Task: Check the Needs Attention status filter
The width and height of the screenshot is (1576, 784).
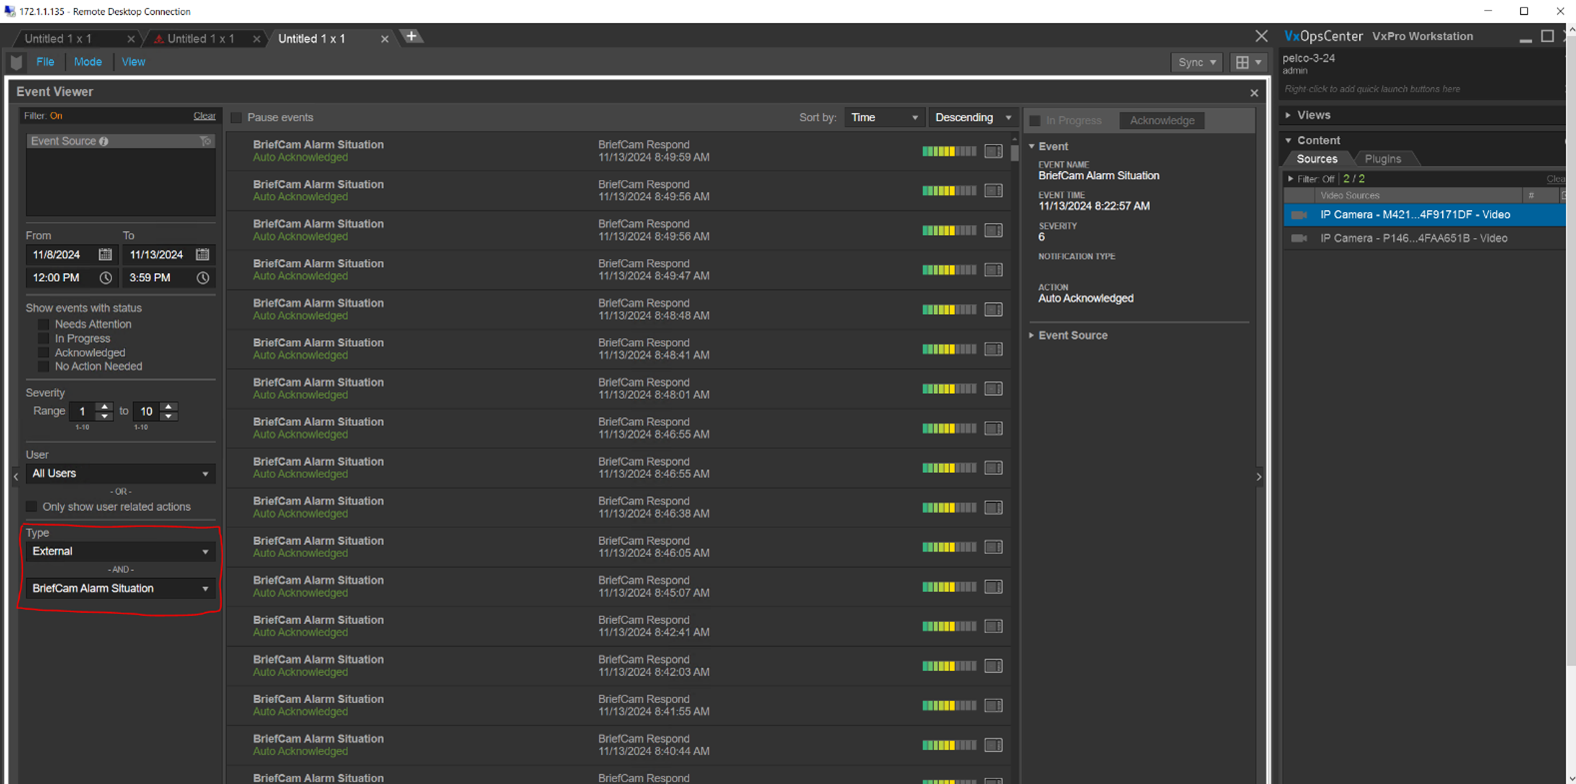Action: pos(43,324)
